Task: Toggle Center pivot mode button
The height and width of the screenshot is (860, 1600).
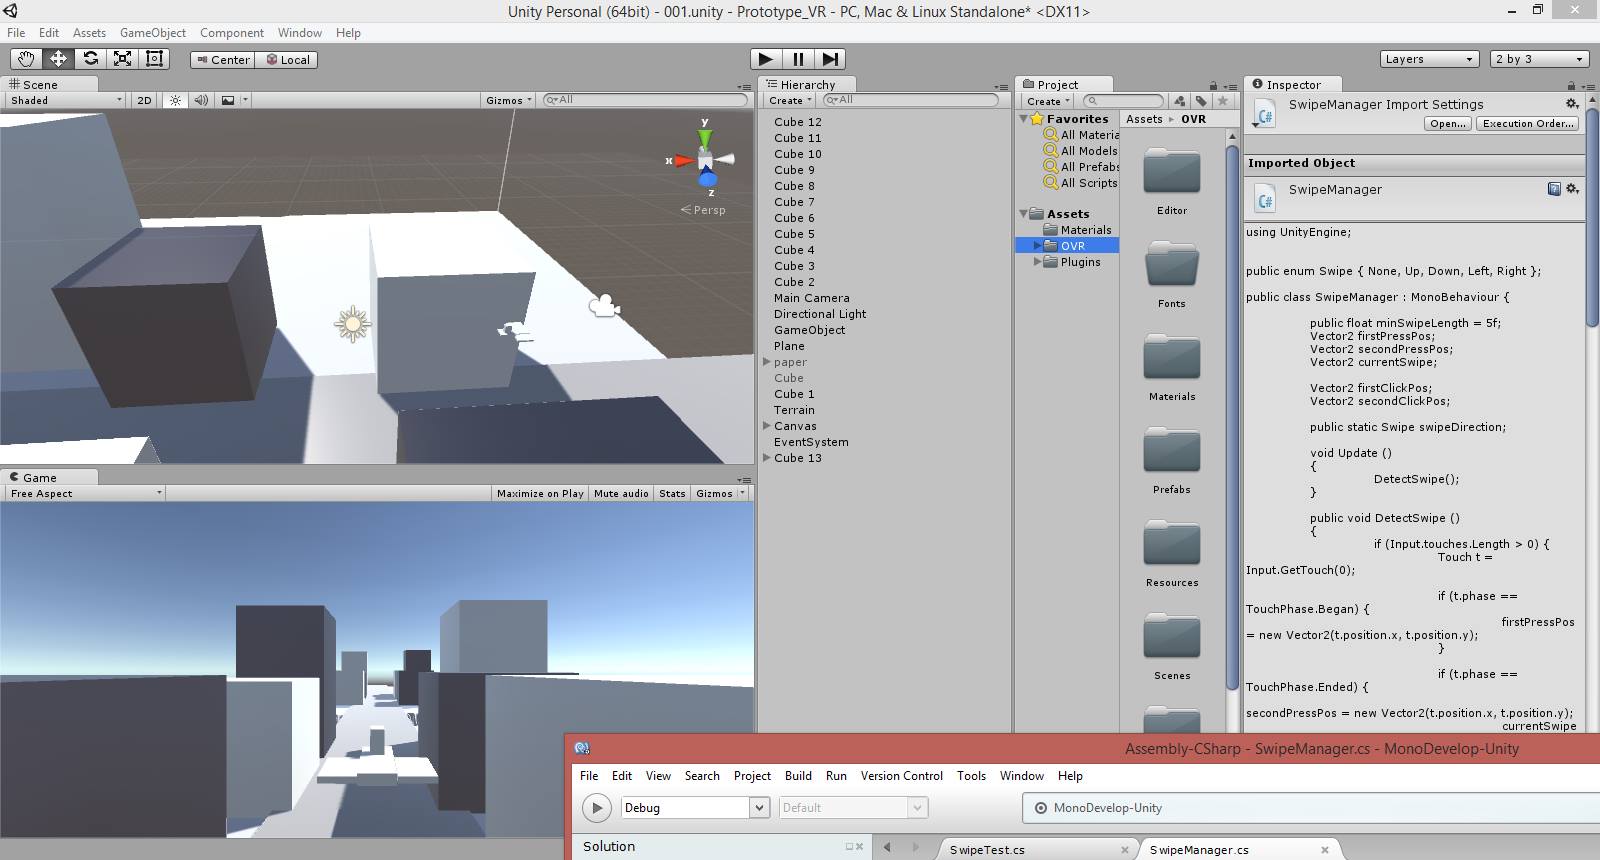Action: (x=222, y=60)
